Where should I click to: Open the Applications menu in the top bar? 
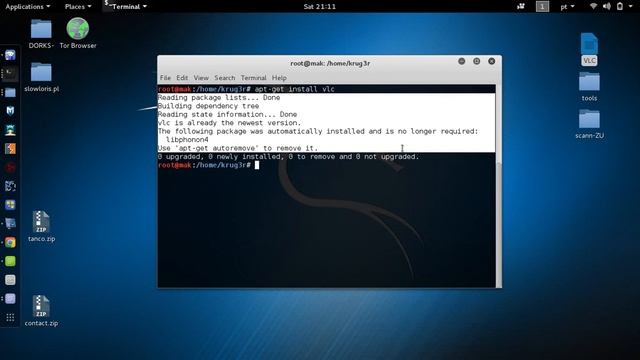[x=28, y=7]
